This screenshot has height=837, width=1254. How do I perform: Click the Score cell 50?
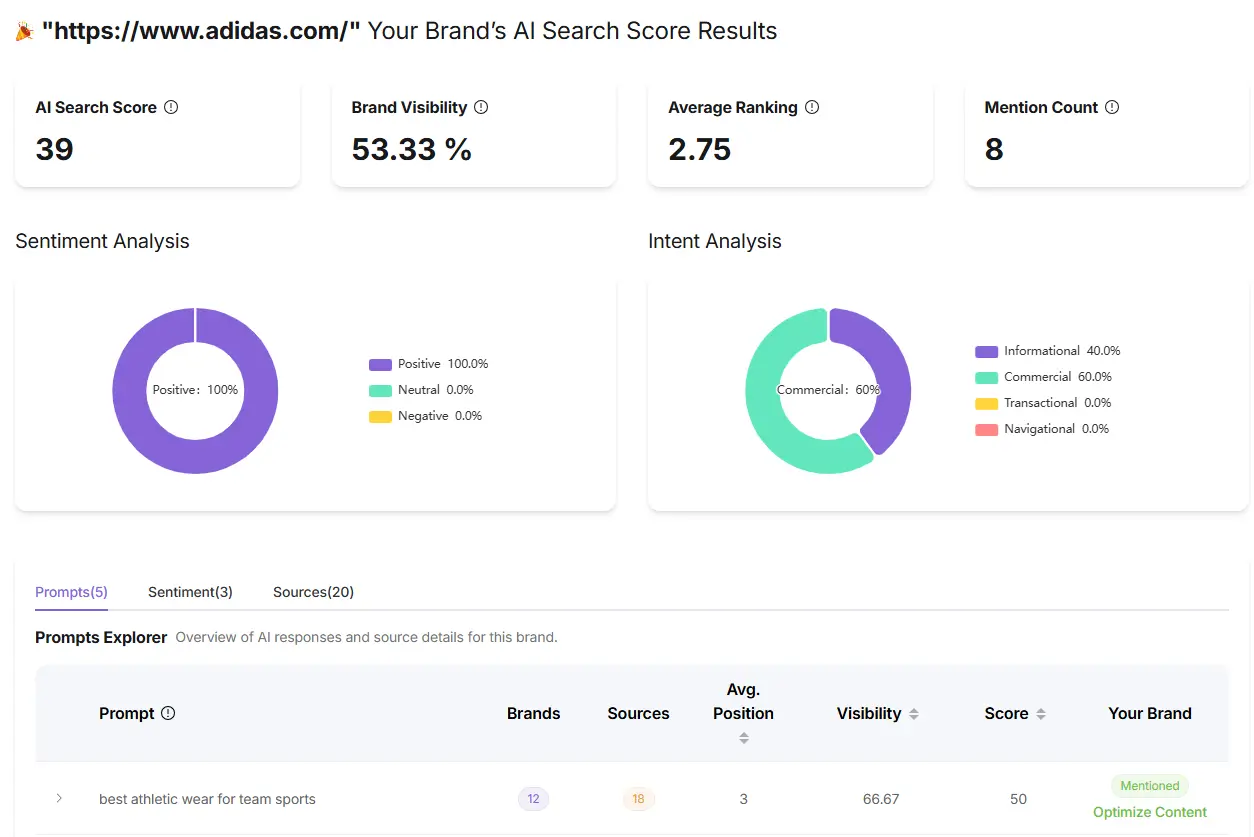[1018, 799]
